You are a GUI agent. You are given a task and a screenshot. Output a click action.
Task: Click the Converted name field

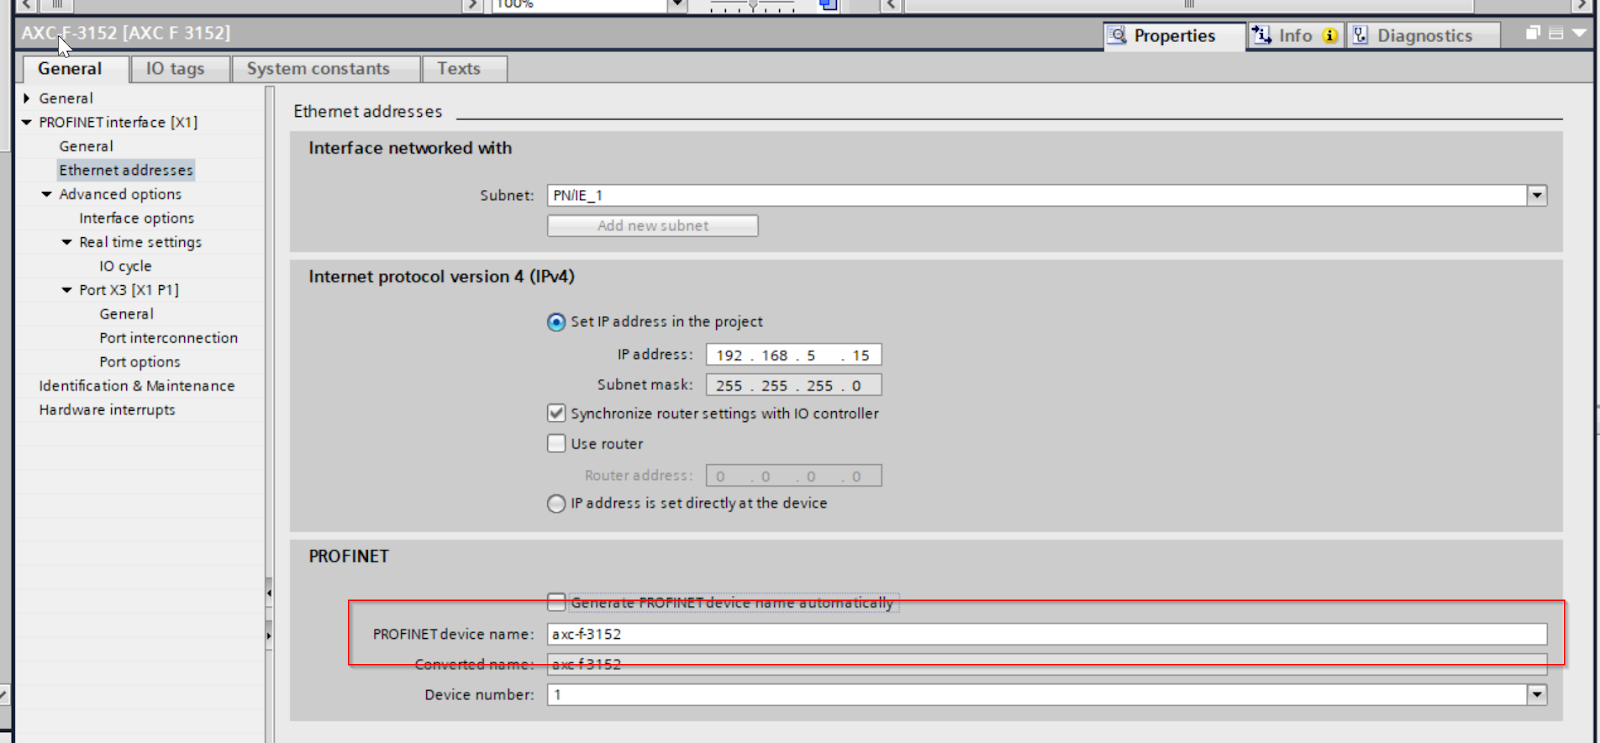(x=1047, y=664)
